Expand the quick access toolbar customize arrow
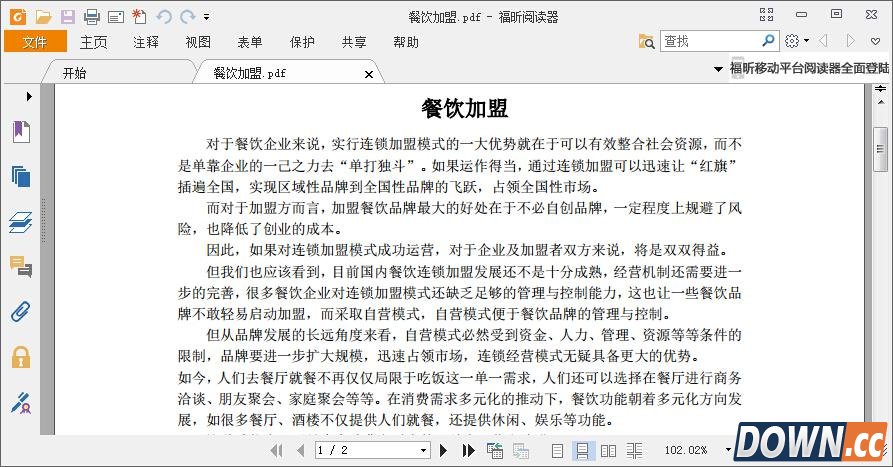 (x=206, y=17)
